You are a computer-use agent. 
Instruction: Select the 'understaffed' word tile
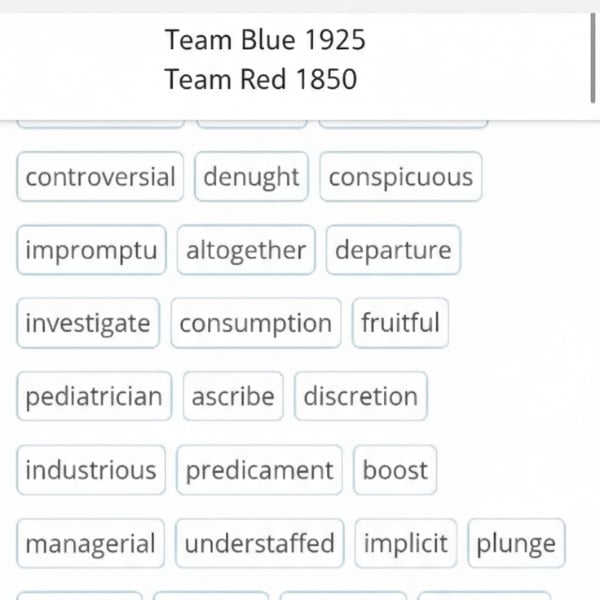(x=259, y=544)
